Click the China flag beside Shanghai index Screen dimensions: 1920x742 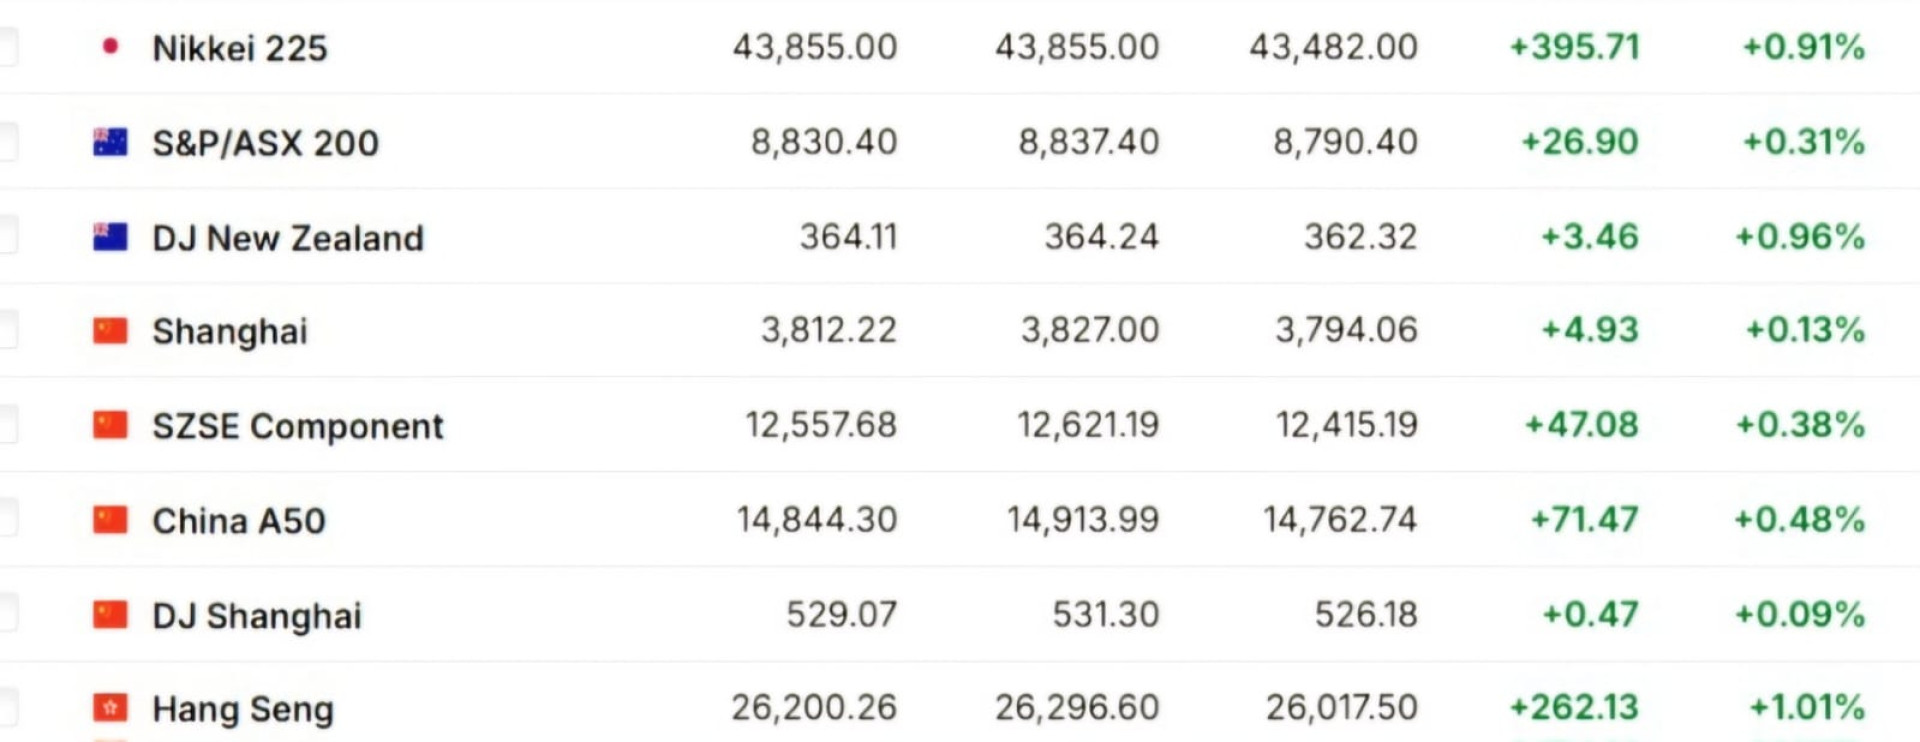[x=110, y=331]
